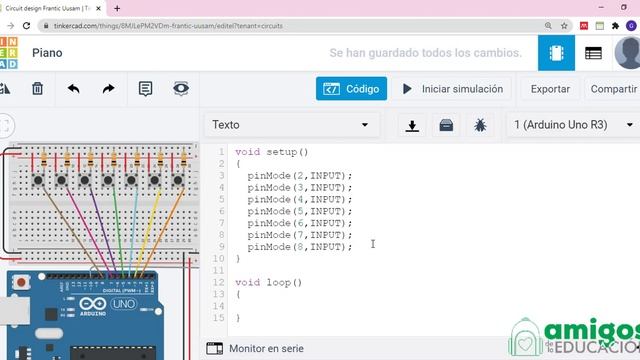Download the code with arrow icon

pyautogui.click(x=412, y=125)
